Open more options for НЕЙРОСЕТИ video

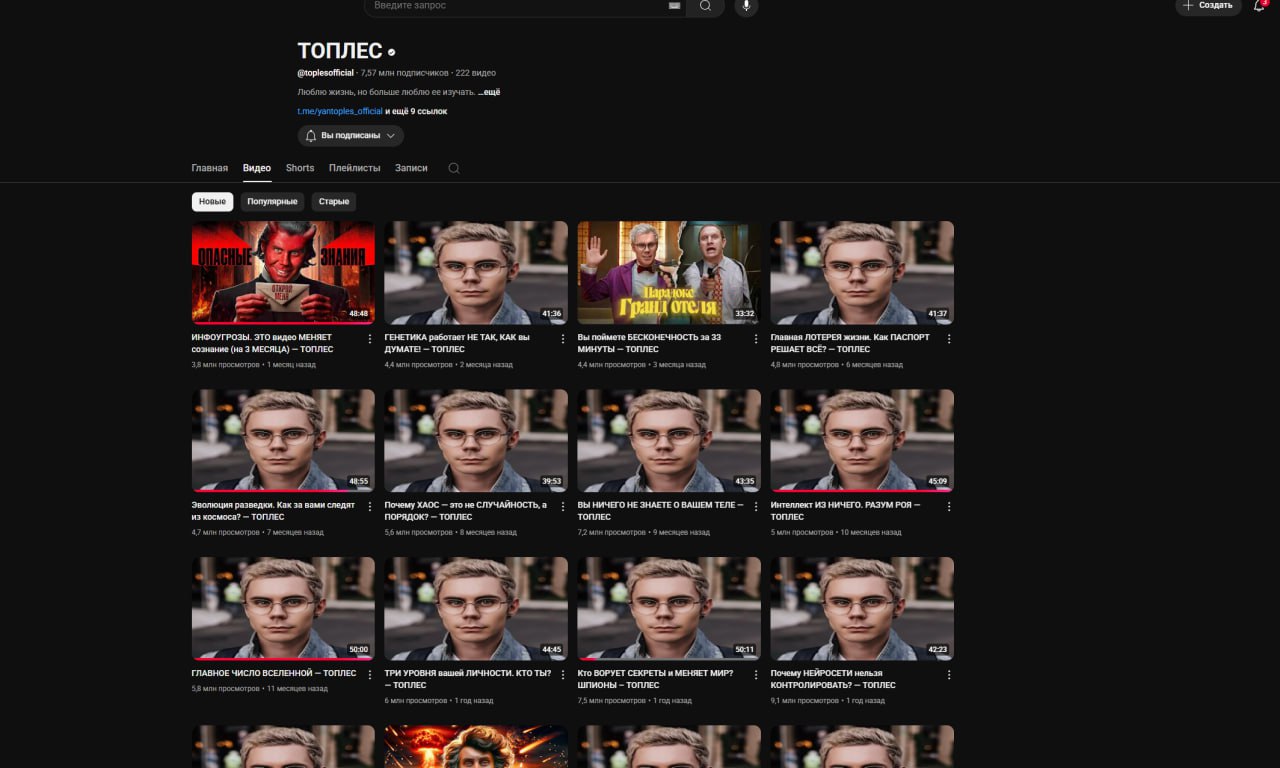point(949,675)
